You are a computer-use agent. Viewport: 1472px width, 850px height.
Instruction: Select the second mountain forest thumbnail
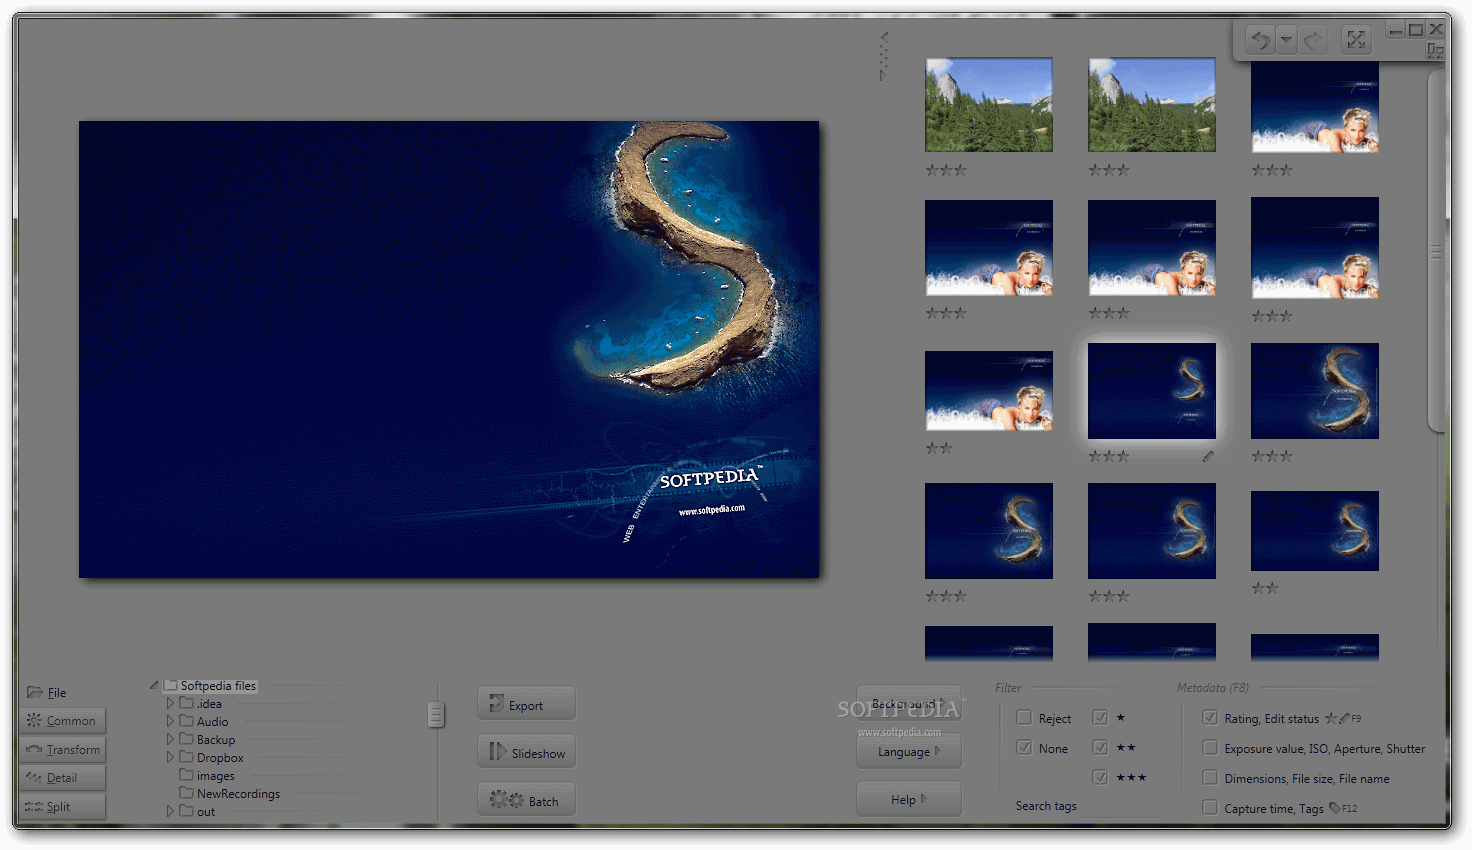pos(1152,104)
